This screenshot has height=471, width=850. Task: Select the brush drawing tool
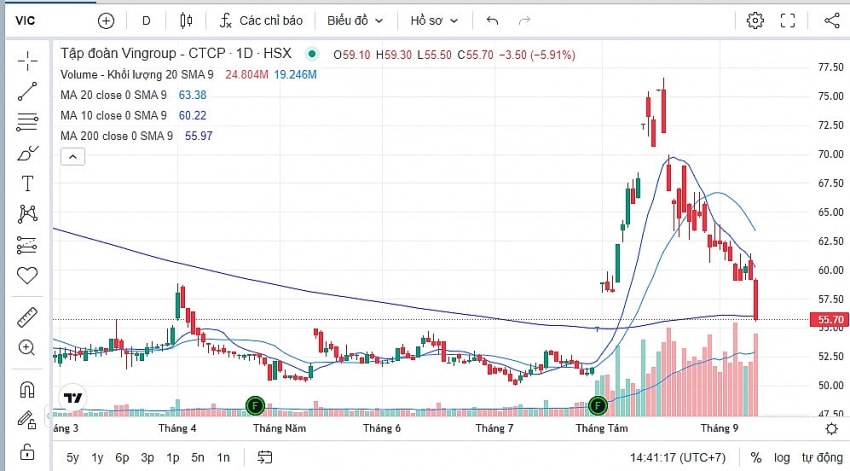tap(27, 153)
